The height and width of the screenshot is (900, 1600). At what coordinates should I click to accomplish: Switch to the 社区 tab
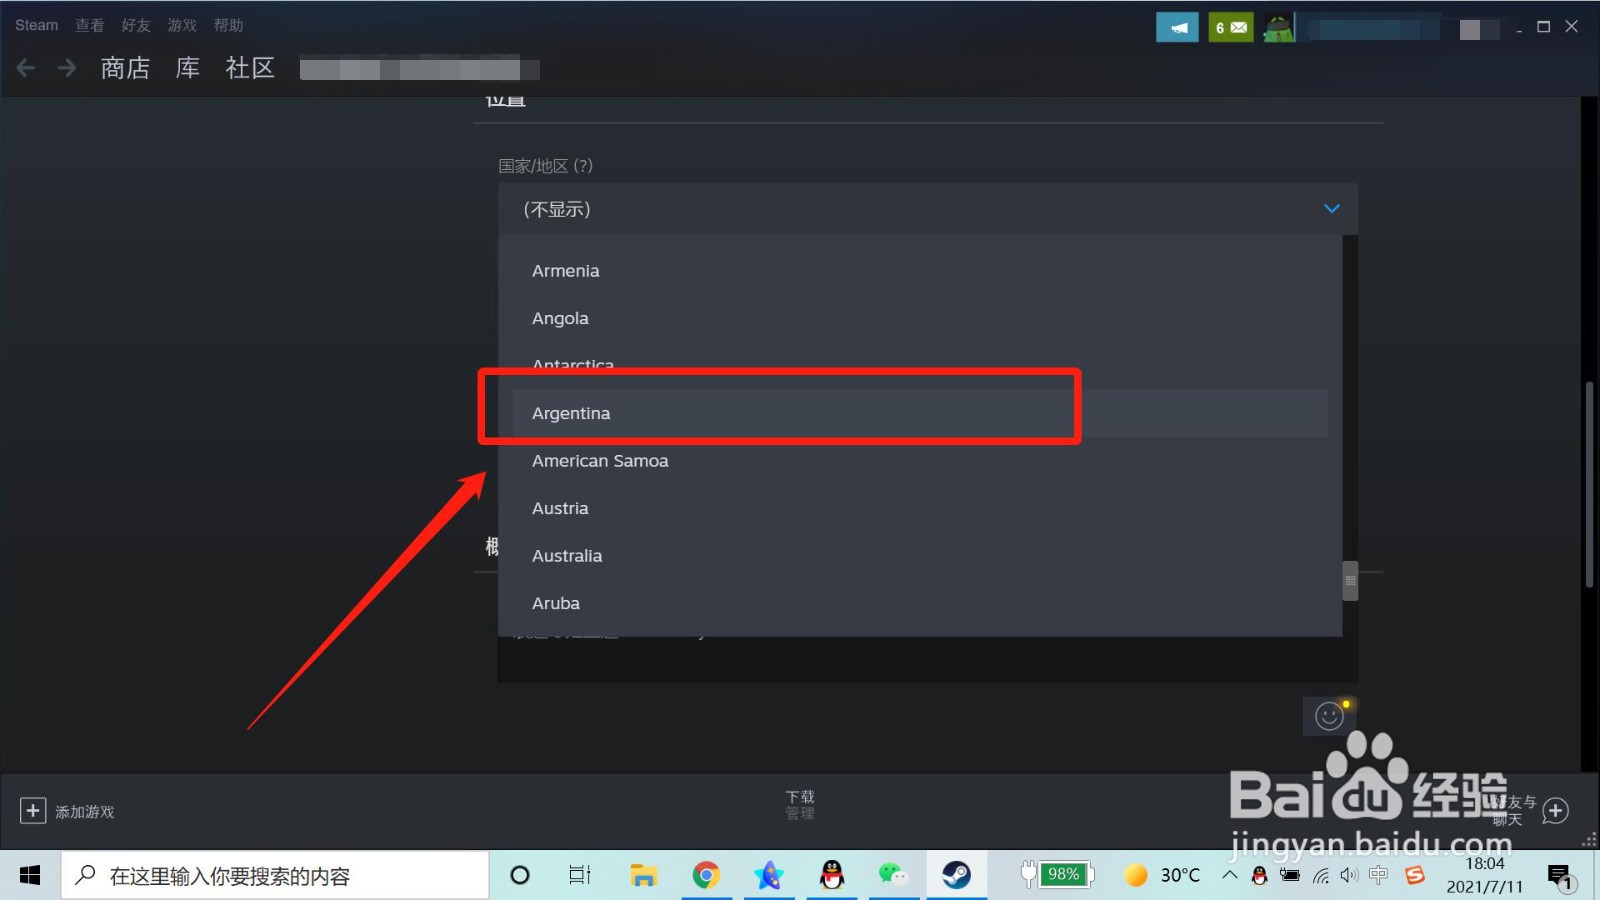point(249,67)
